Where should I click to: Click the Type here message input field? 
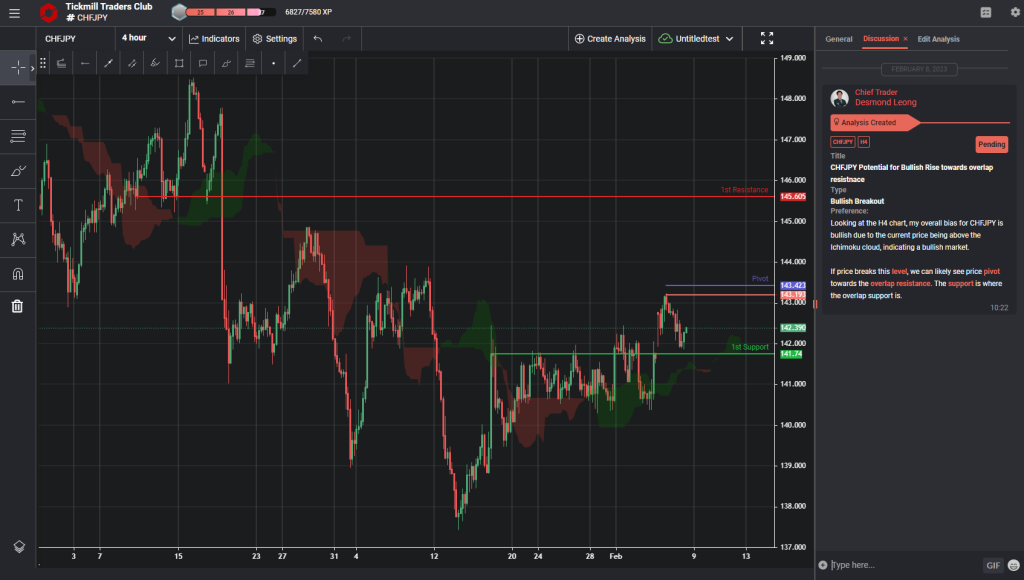coord(900,565)
